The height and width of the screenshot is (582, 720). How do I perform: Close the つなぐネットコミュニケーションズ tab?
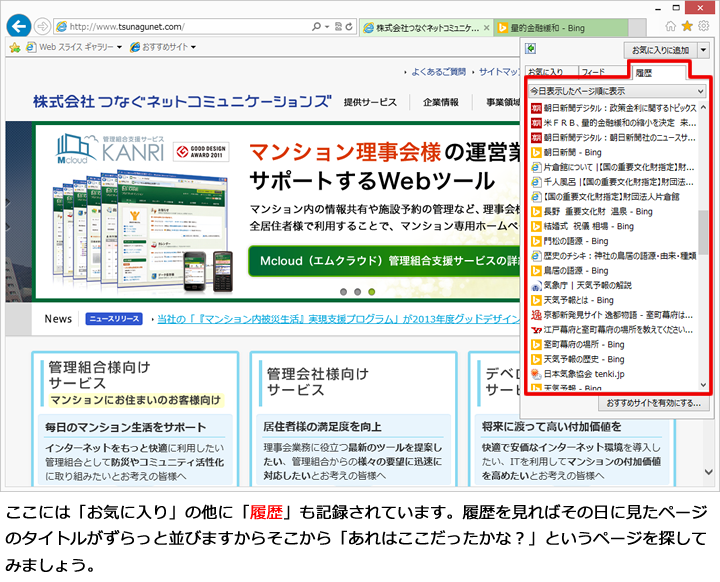[x=486, y=28]
